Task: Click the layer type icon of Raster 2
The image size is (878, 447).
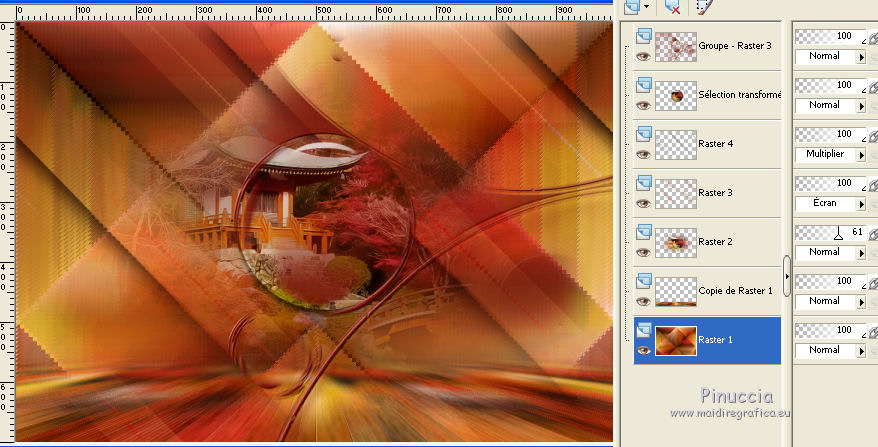Action: tap(644, 232)
